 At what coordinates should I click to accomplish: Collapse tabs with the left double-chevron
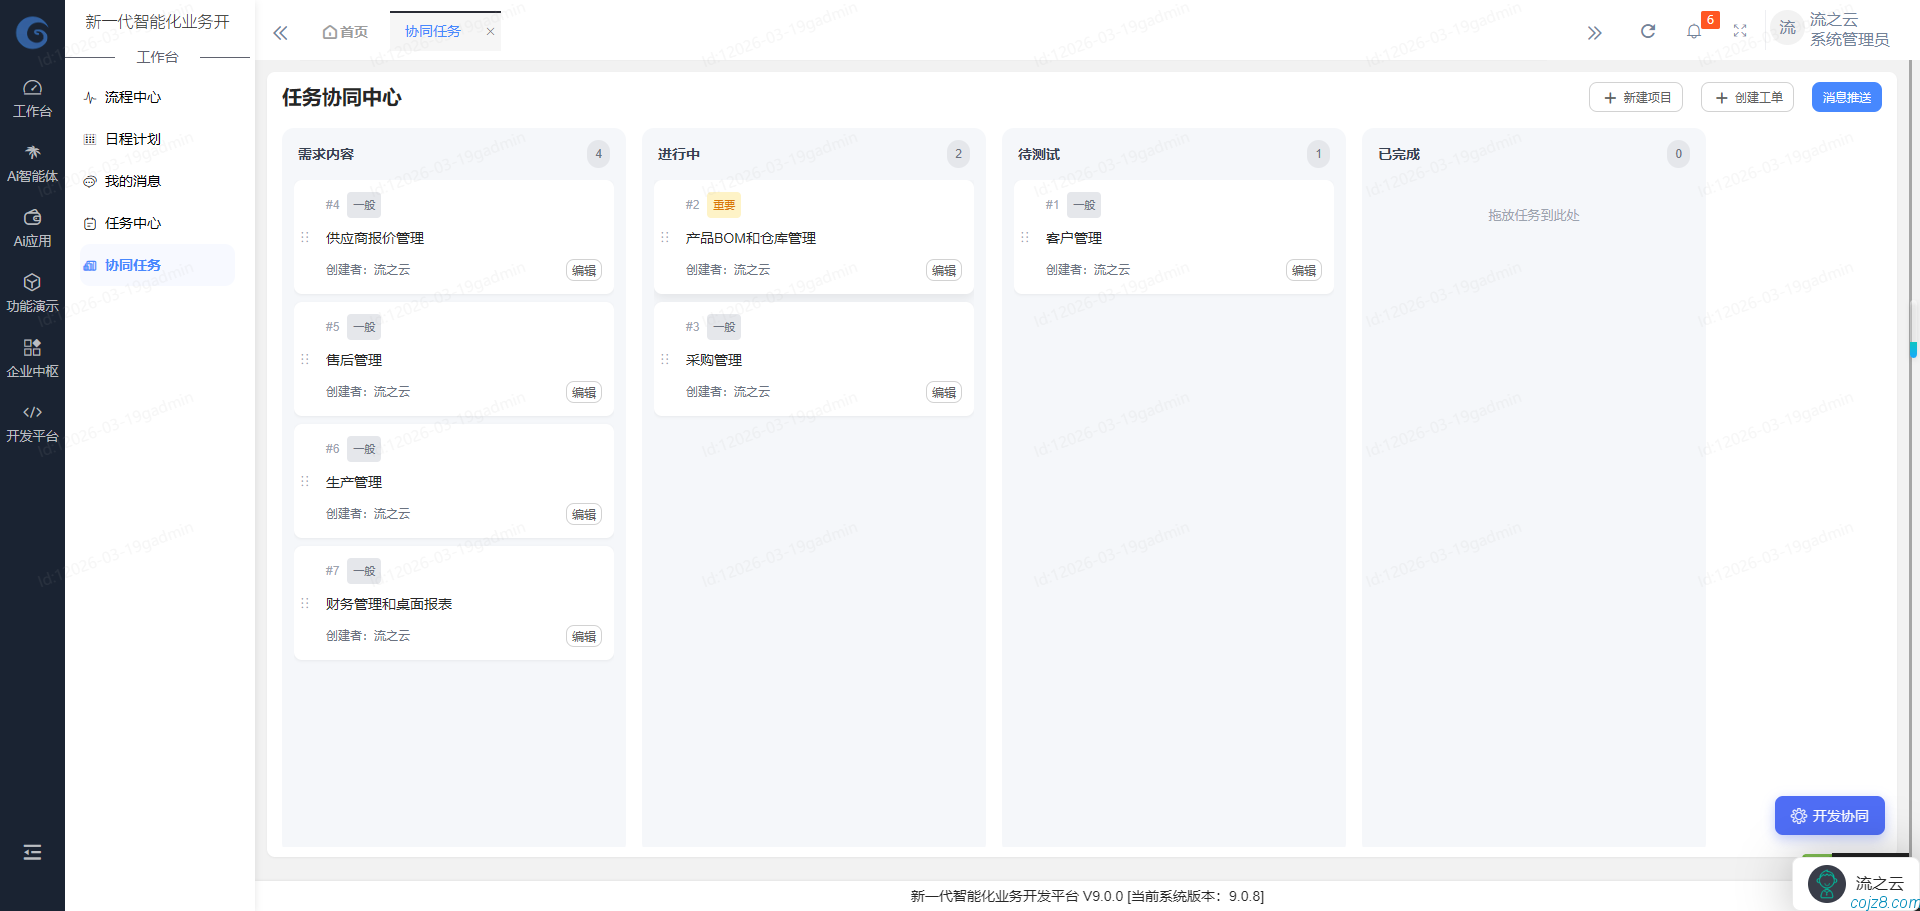click(280, 32)
